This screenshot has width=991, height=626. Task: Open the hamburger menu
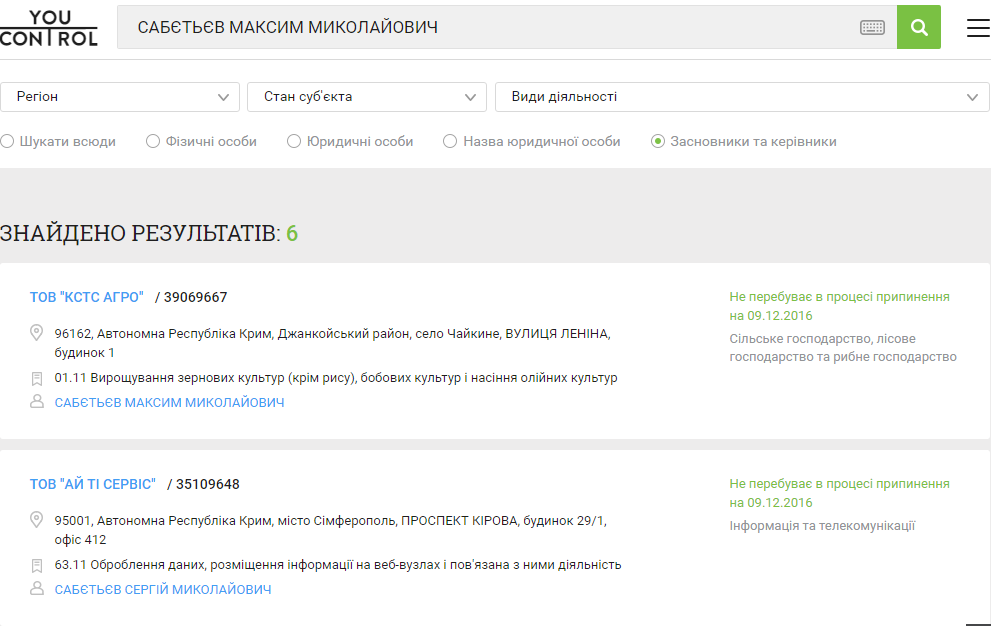coord(977,28)
